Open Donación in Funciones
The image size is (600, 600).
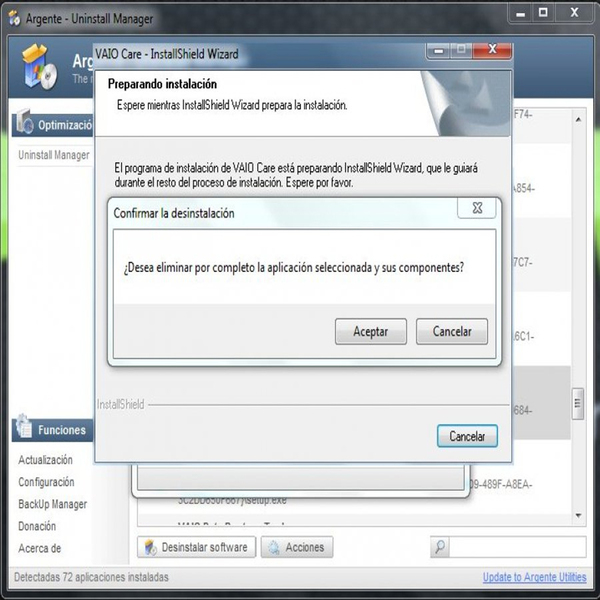[37, 527]
